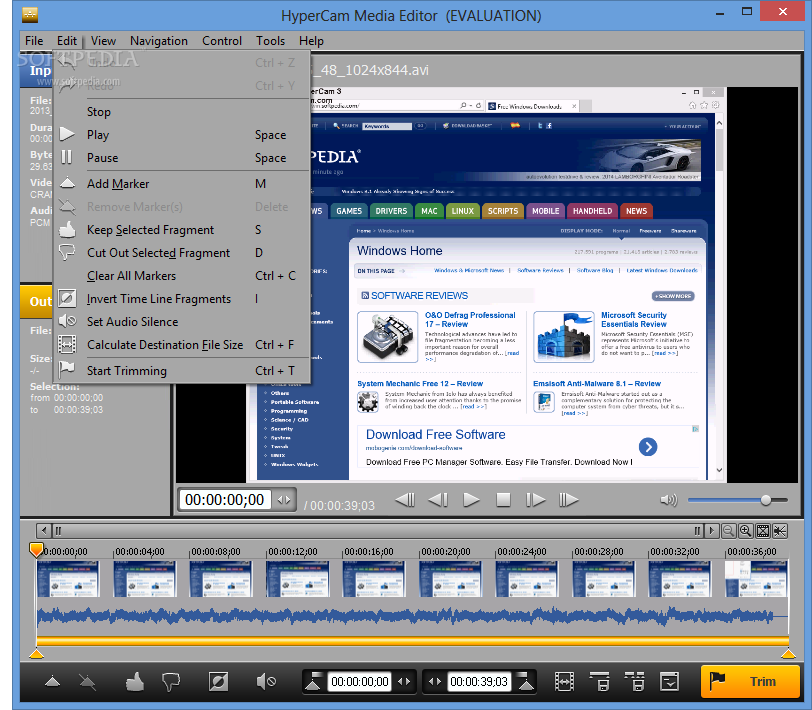The image size is (812, 710).
Task: Click timeline scrollbar left arrow
Action: [44, 531]
